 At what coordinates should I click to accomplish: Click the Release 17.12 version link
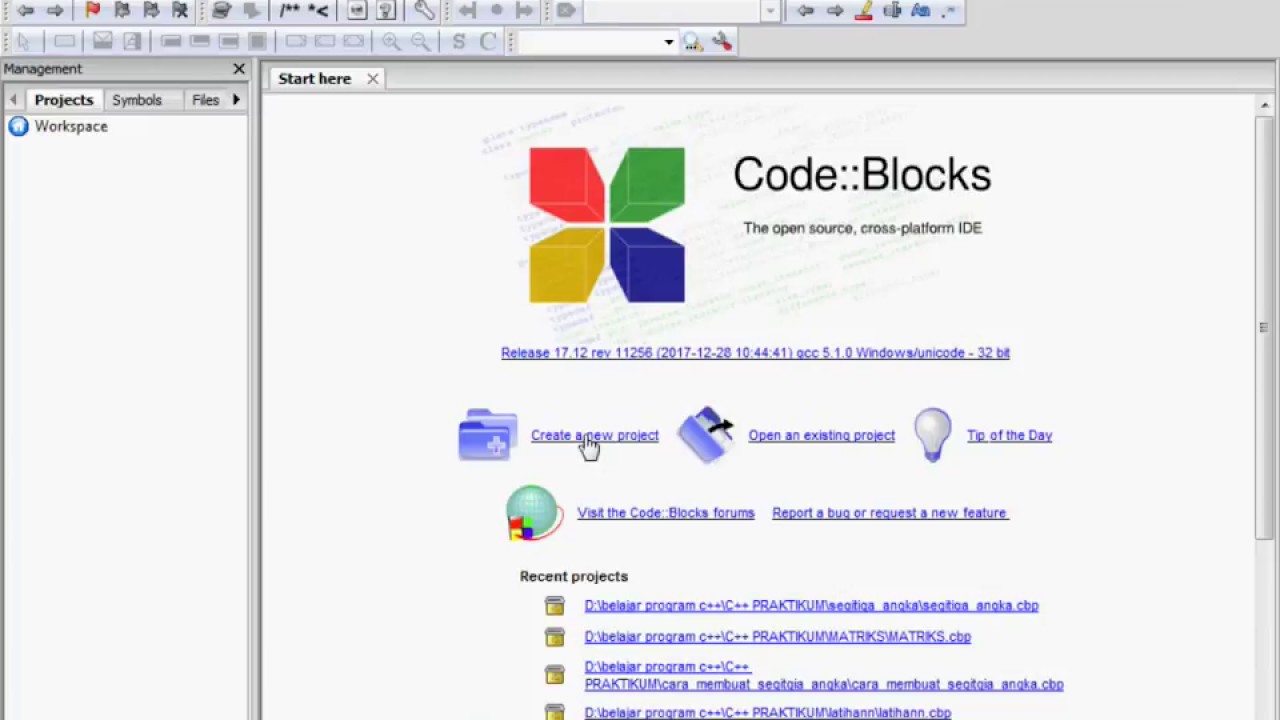[755, 353]
